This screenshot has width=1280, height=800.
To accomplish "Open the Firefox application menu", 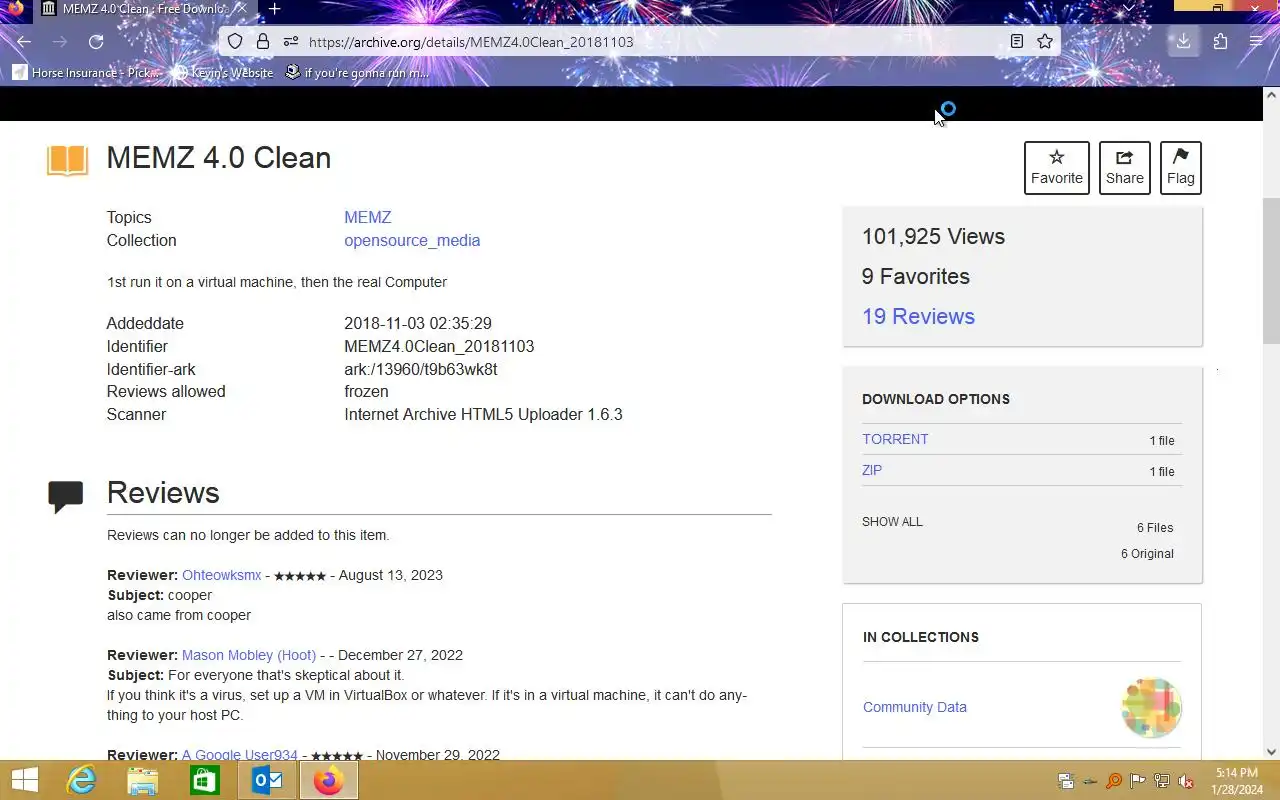I will [1256, 42].
